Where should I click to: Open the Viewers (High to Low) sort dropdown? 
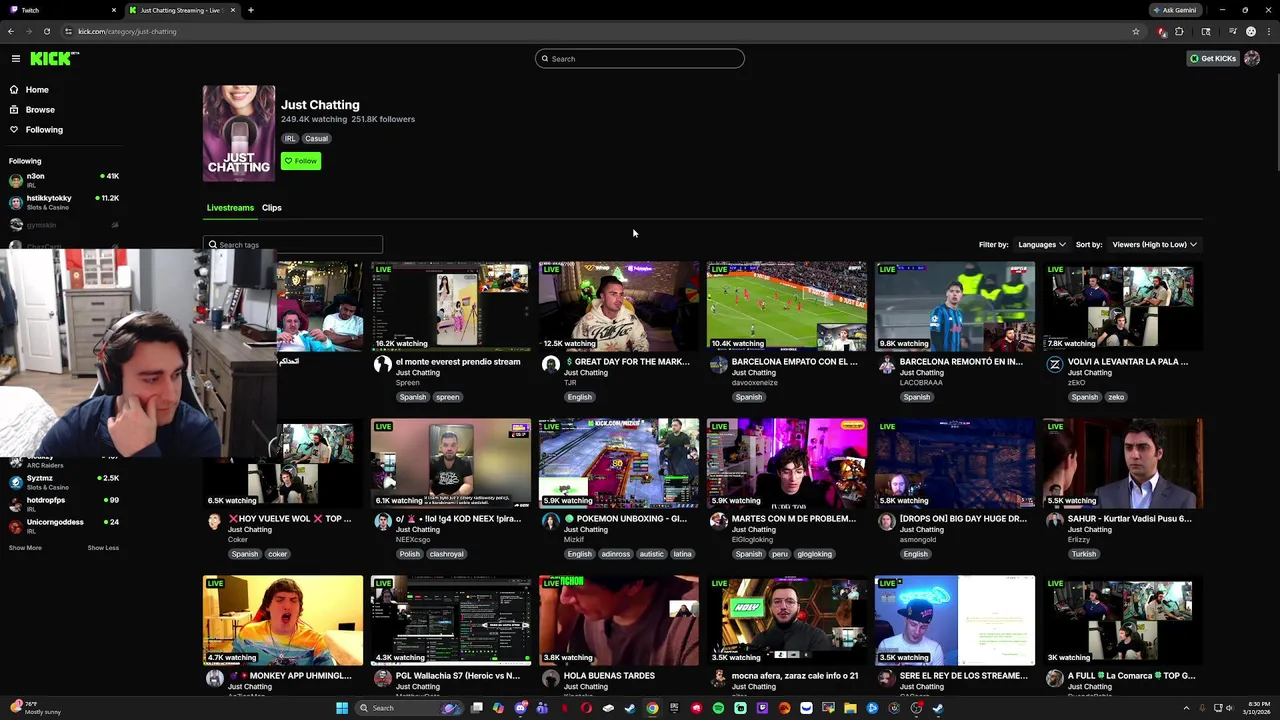(x=1154, y=245)
